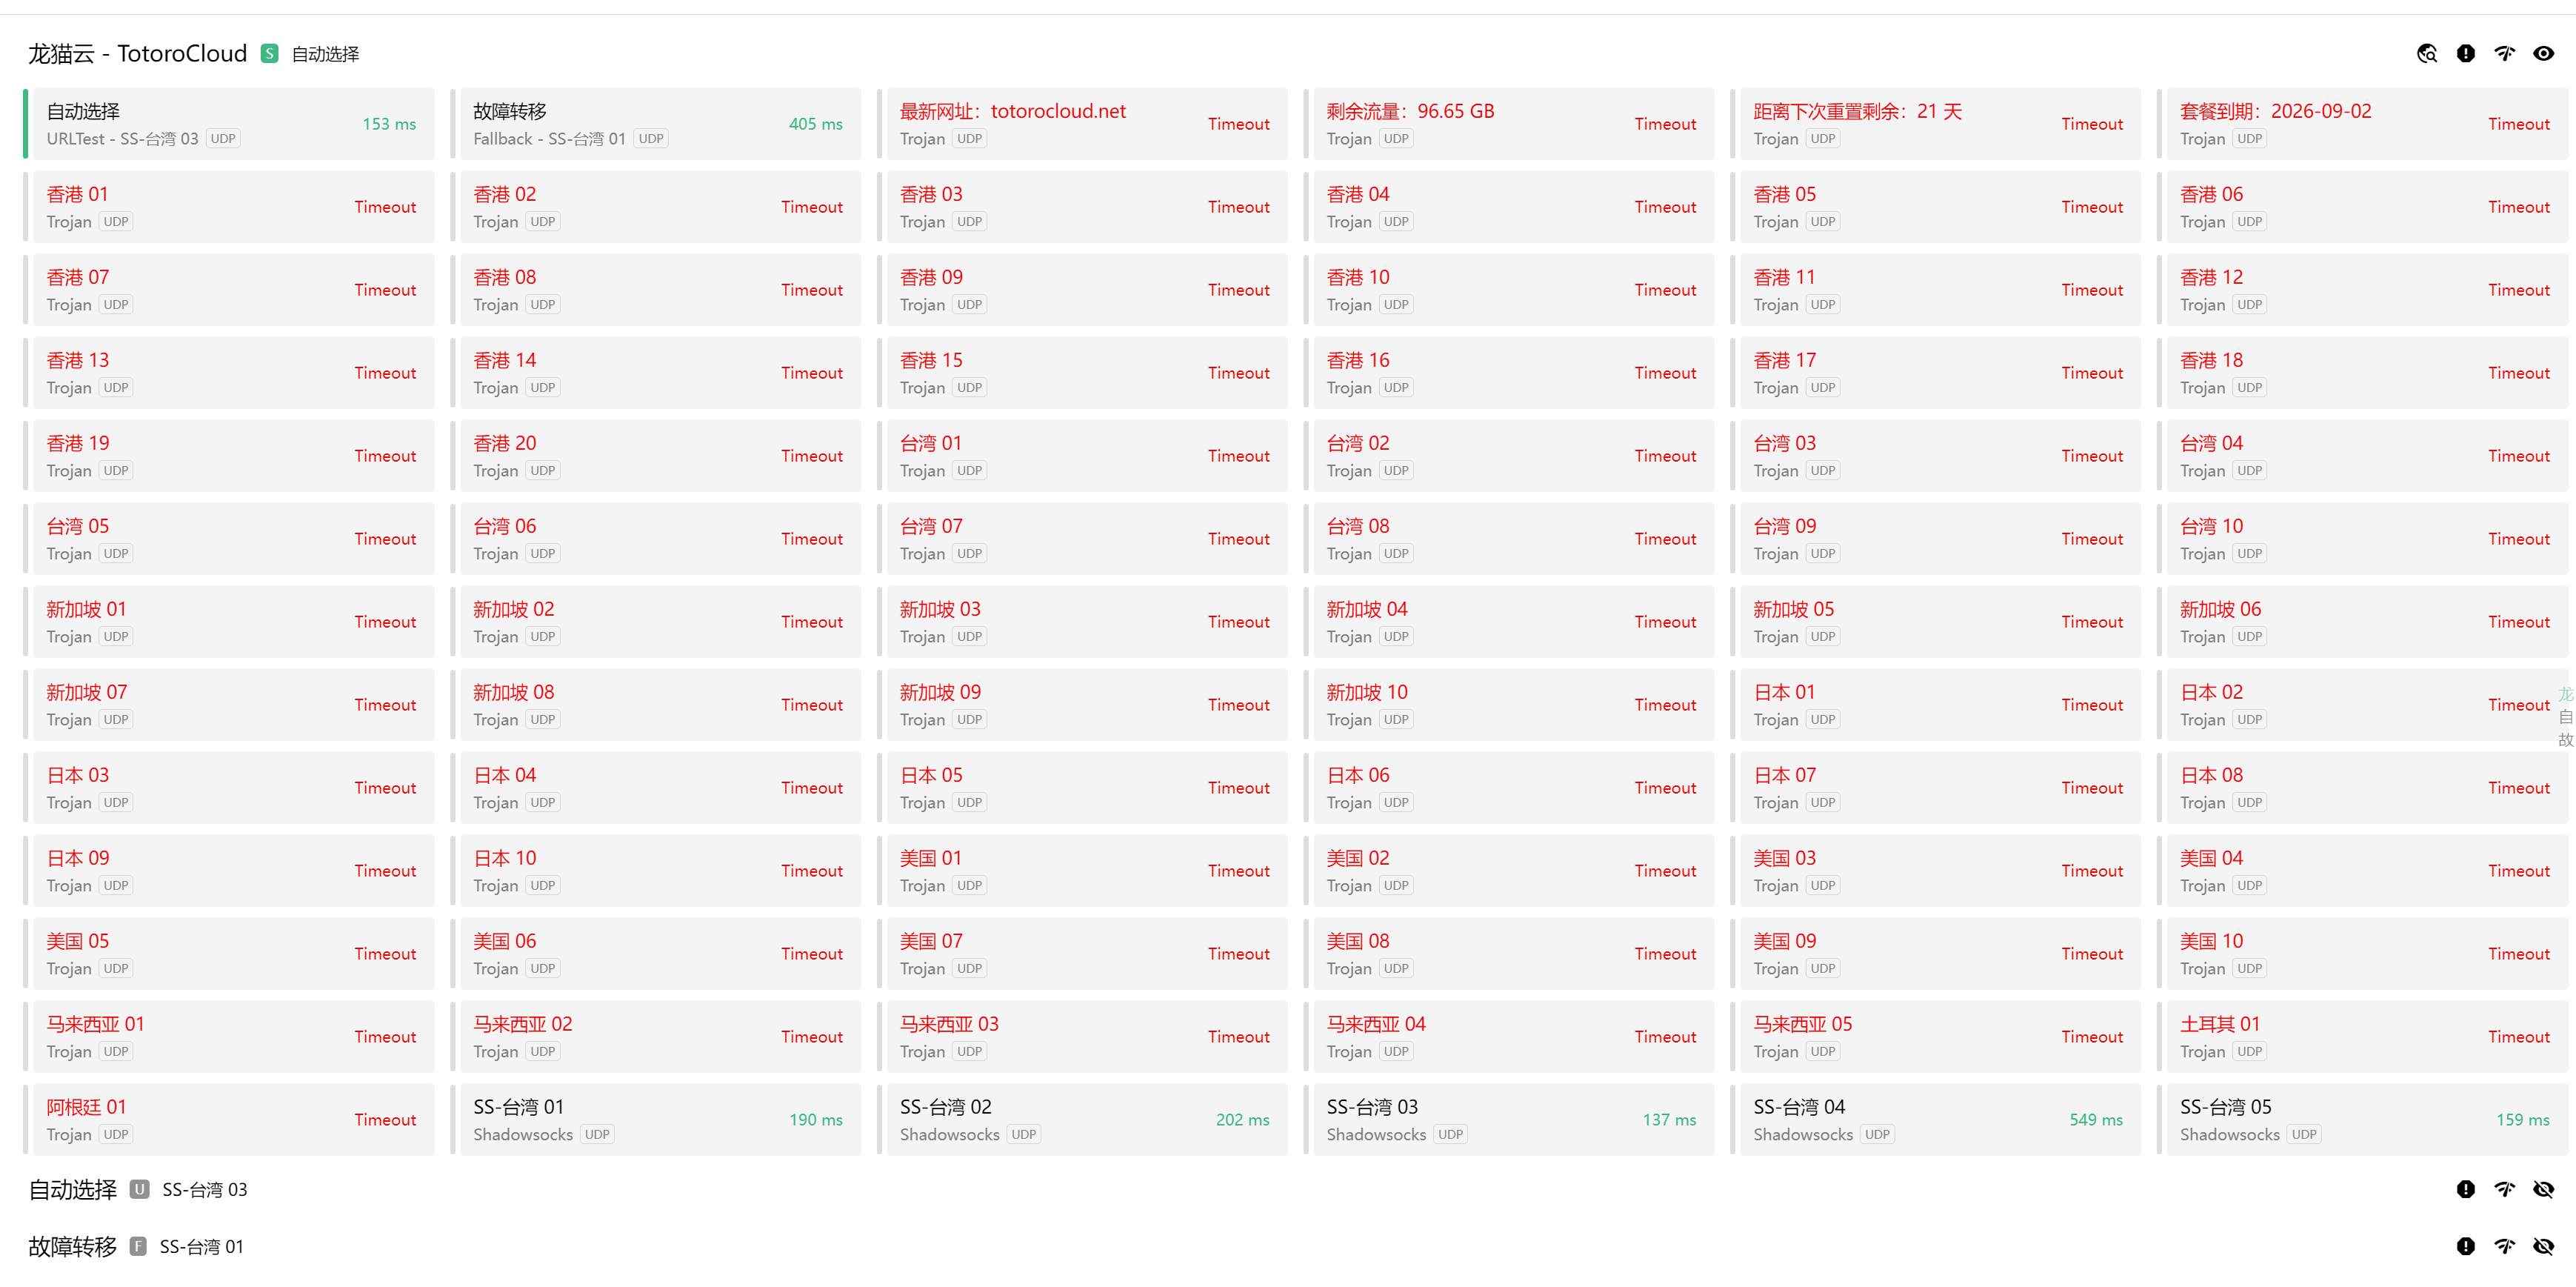Toggle crossed-eye visibility on 故障转移 group
Viewport: 2576px width, 1287px height.
pos(2543,1246)
